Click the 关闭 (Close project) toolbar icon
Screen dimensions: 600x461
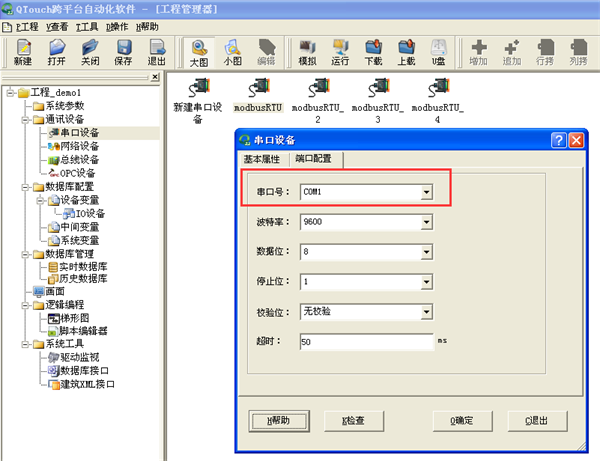[90, 52]
